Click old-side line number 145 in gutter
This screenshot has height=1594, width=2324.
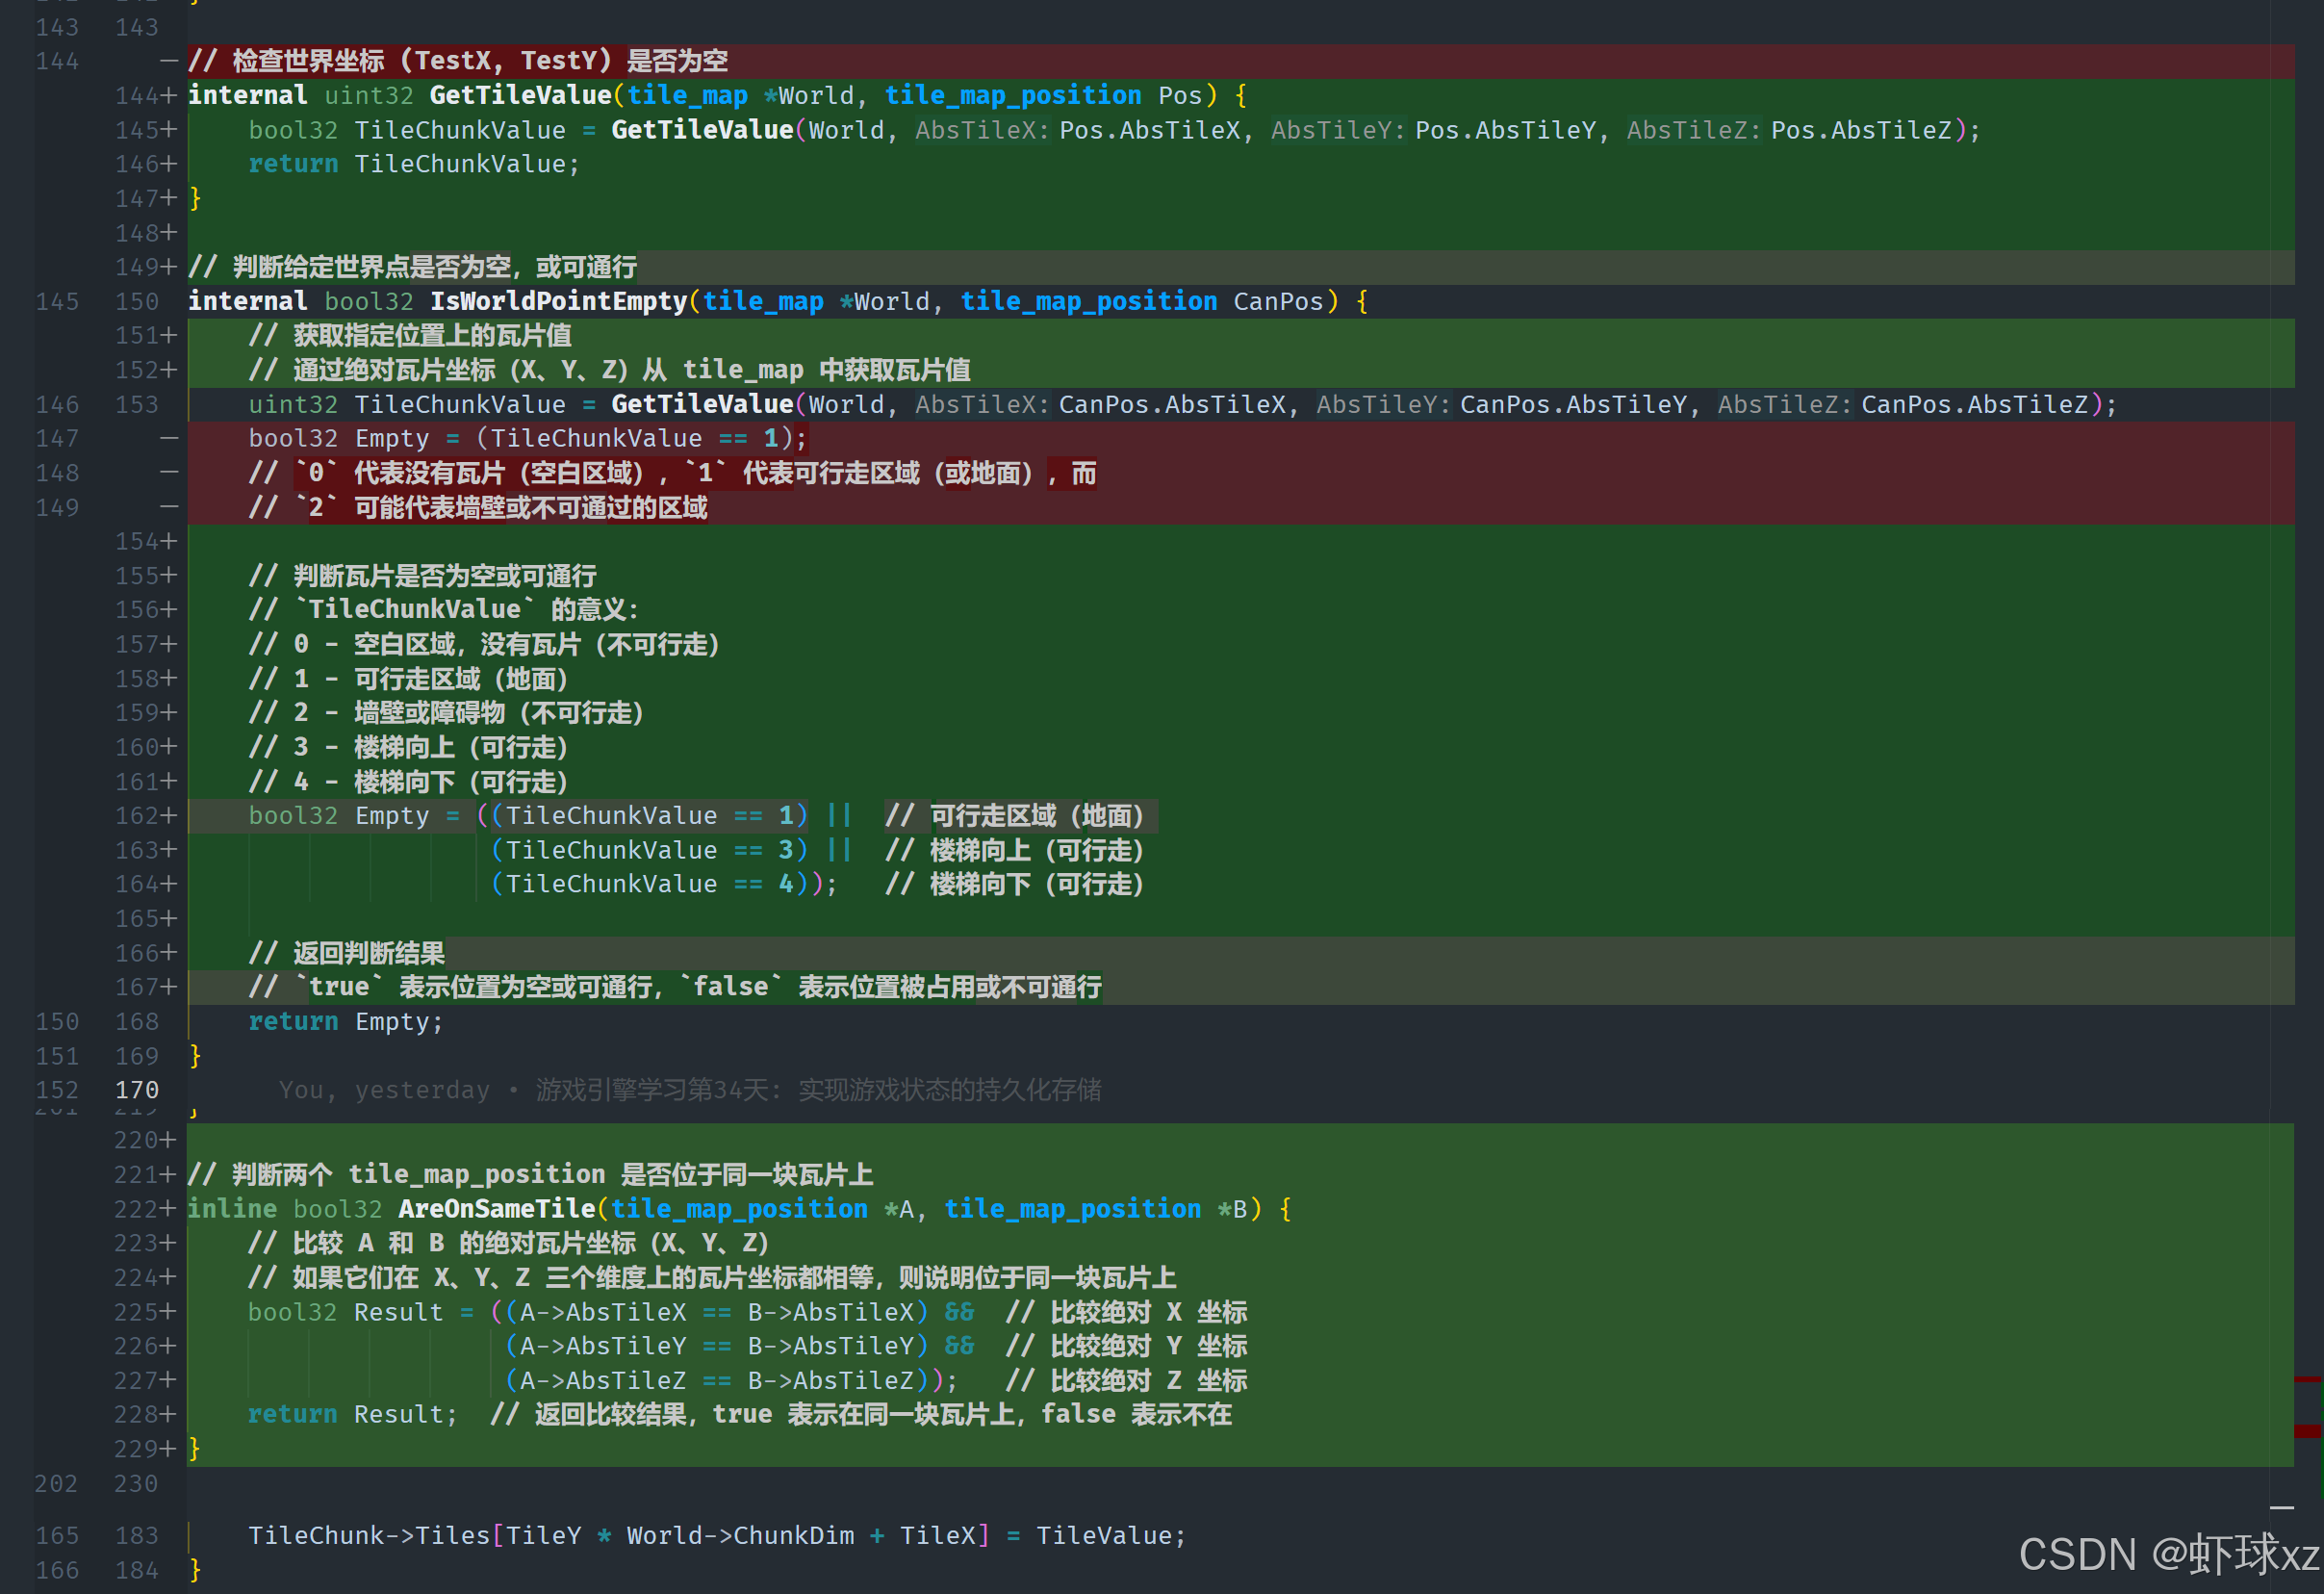pyautogui.click(x=57, y=301)
